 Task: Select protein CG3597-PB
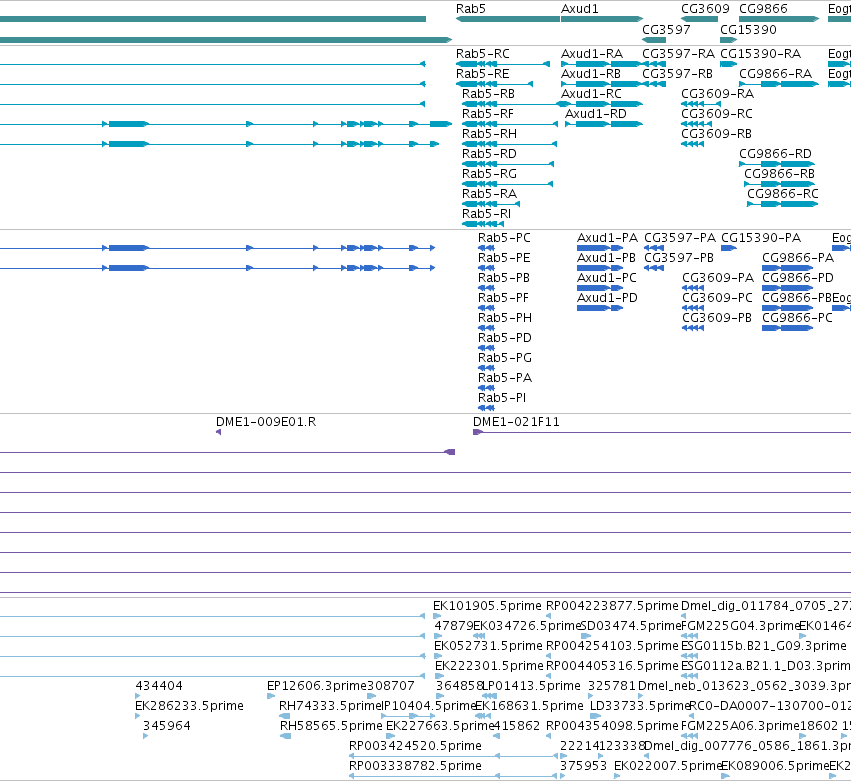pyautogui.click(x=679, y=258)
